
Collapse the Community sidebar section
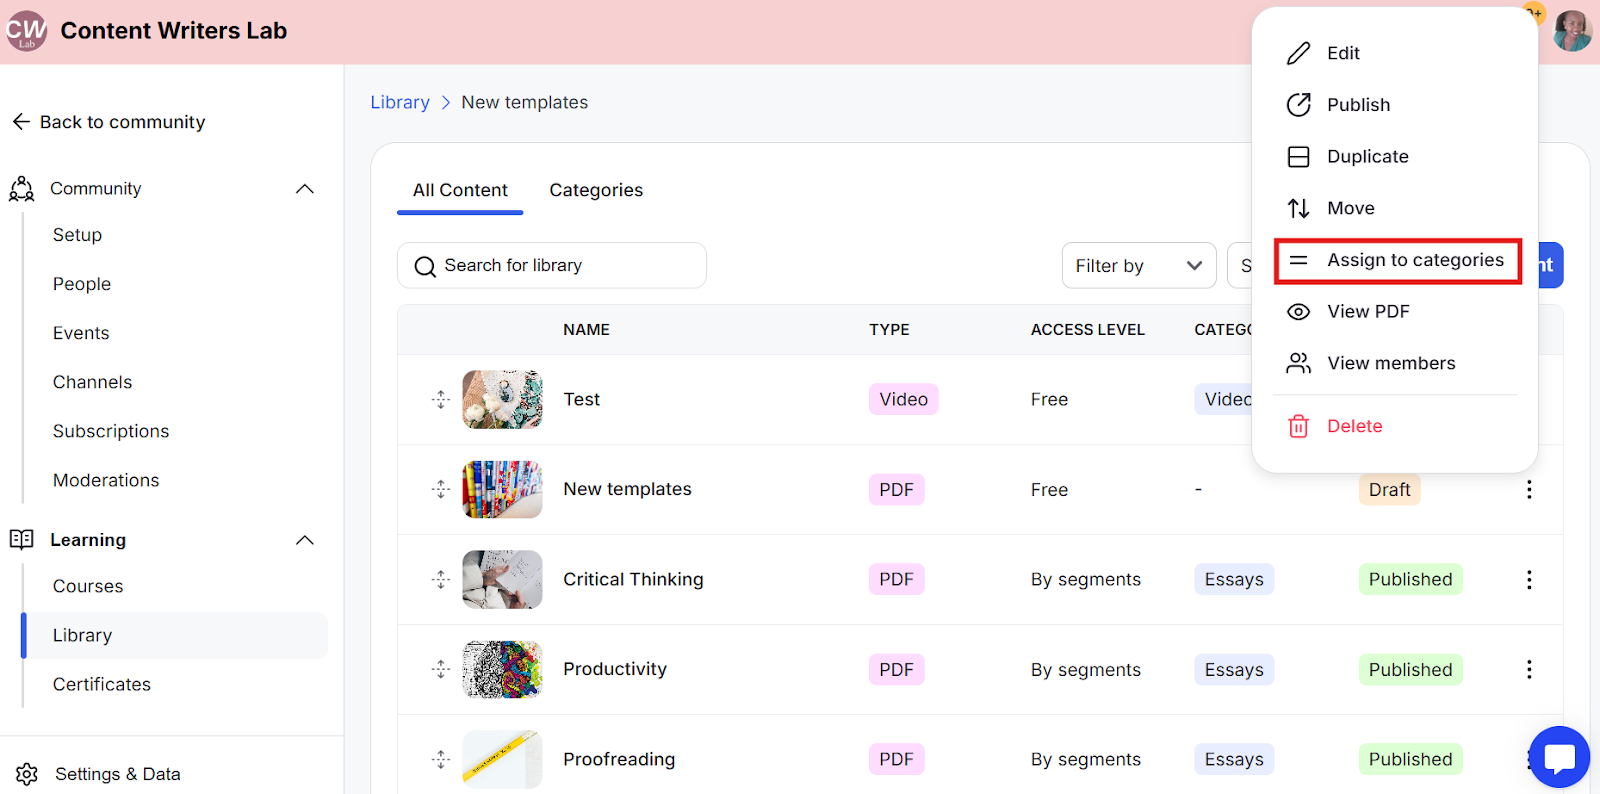305,189
